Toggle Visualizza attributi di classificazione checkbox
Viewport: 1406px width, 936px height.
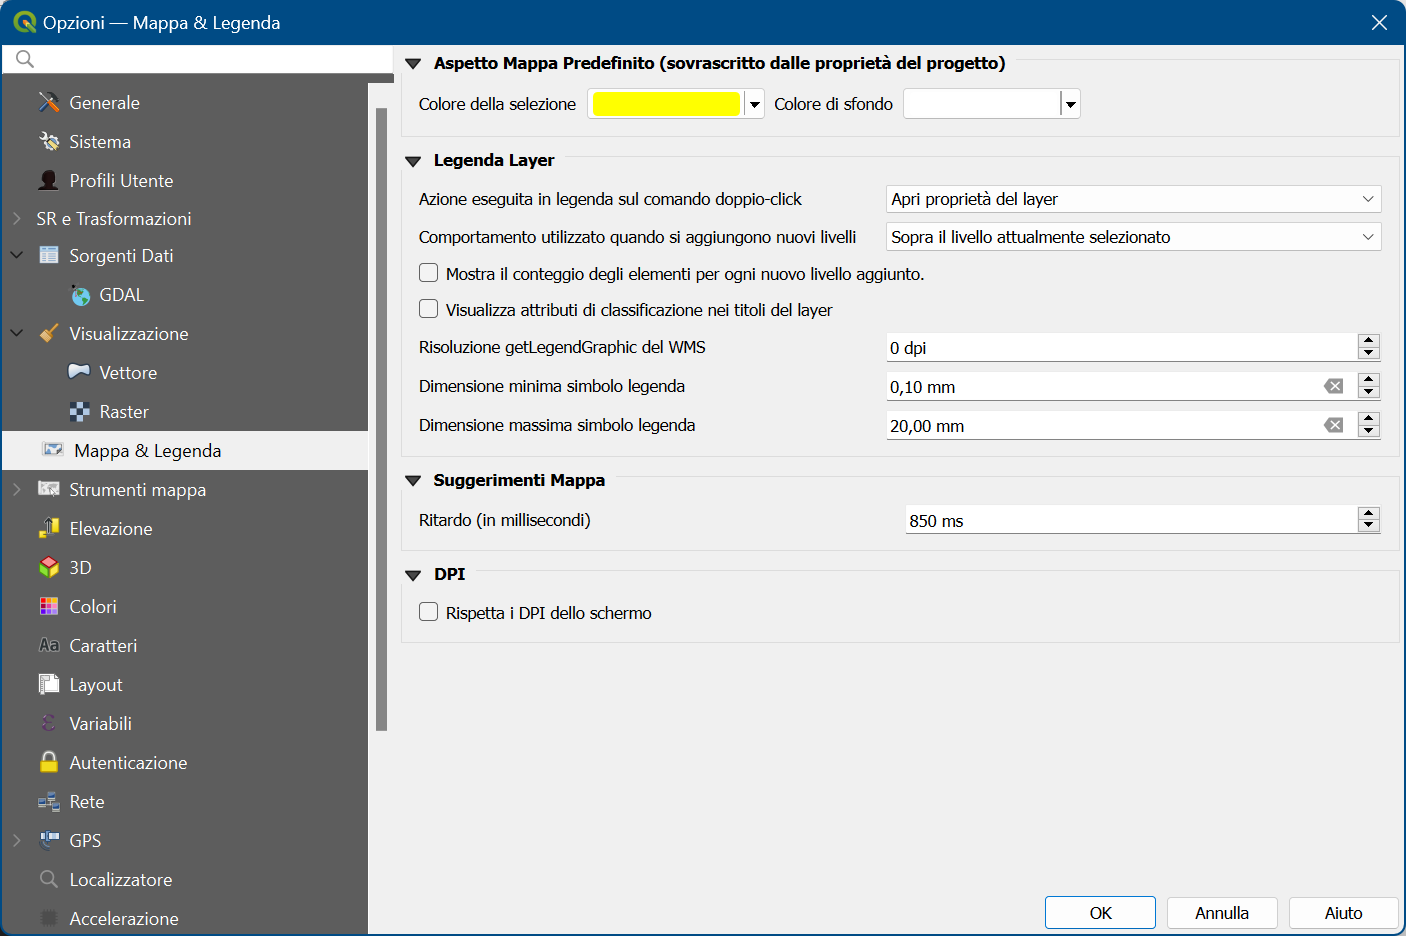tap(429, 309)
